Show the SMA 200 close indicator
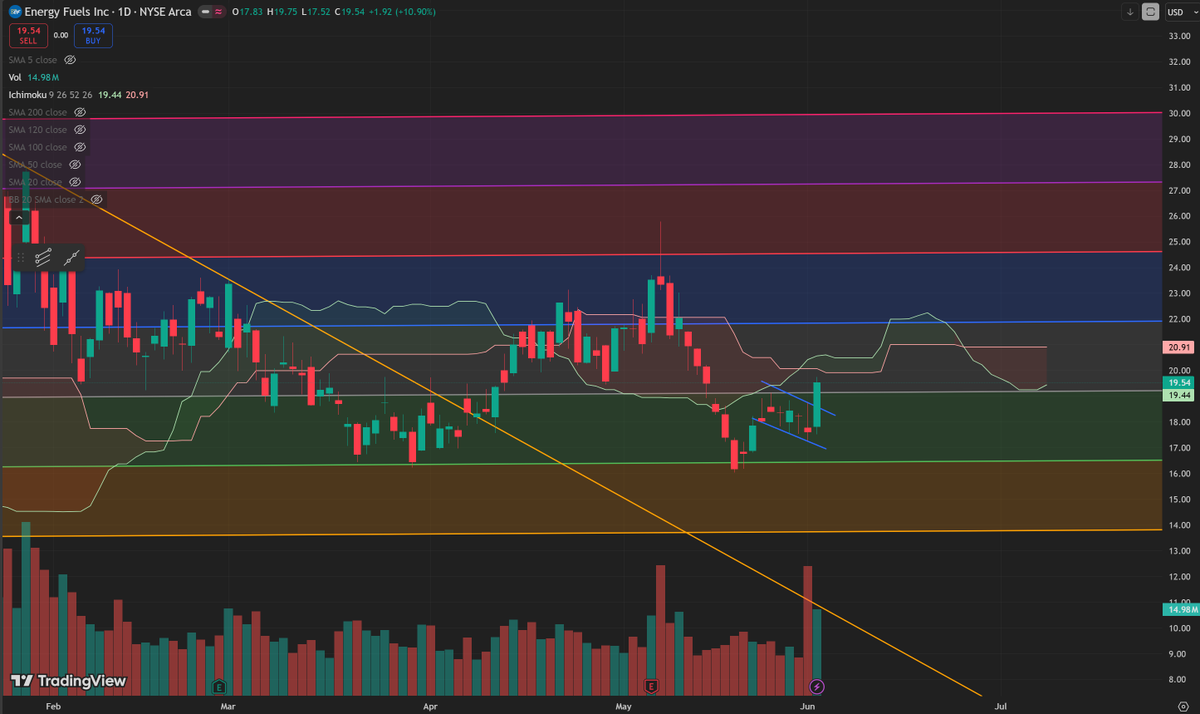 pyautogui.click(x=79, y=112)
